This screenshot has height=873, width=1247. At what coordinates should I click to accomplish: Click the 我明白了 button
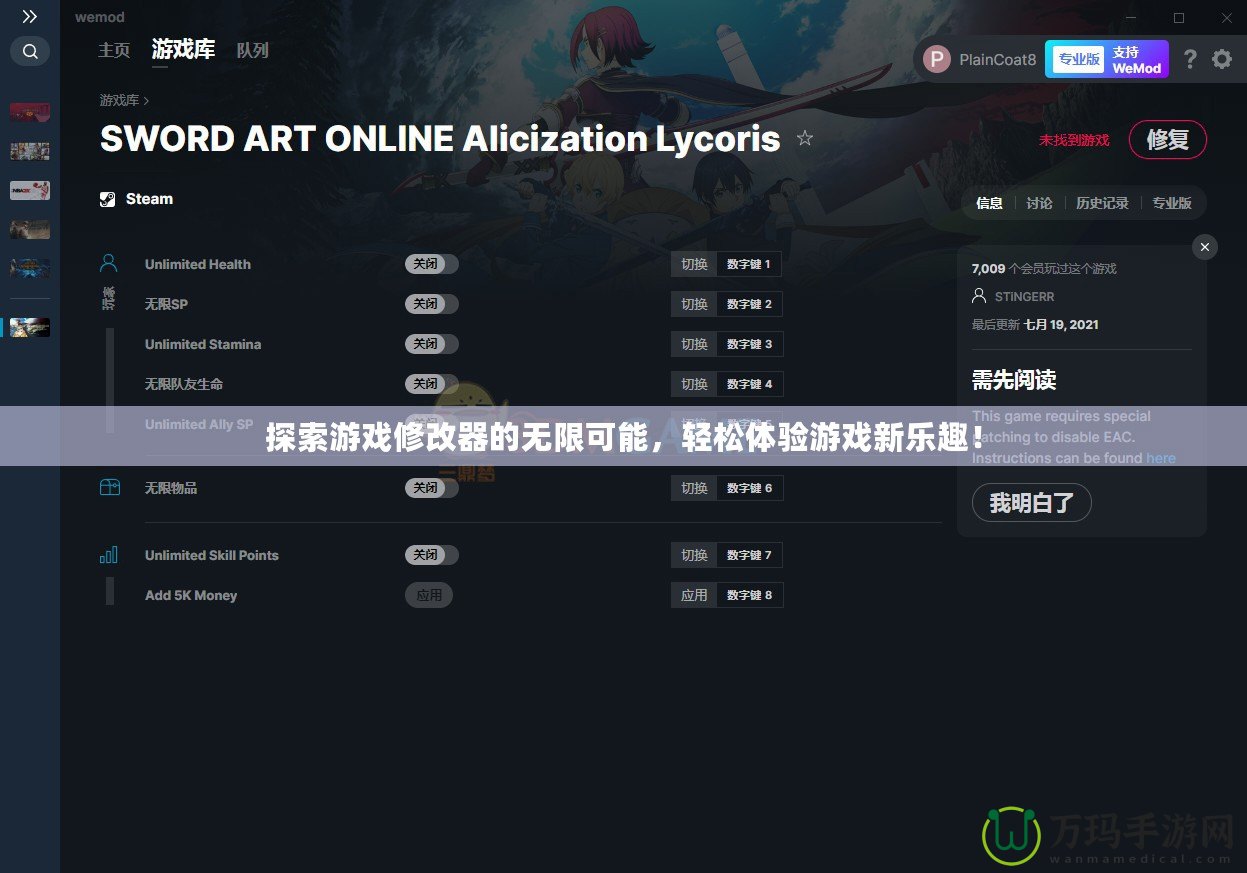1031,503
